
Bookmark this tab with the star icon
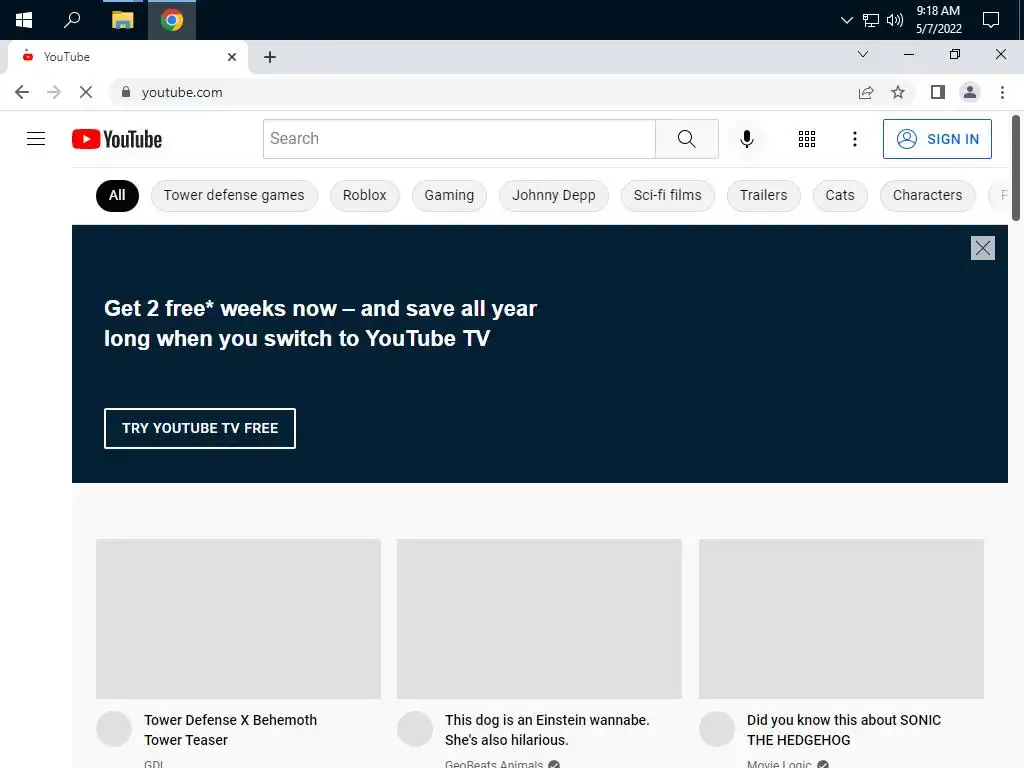coord(898,92)
